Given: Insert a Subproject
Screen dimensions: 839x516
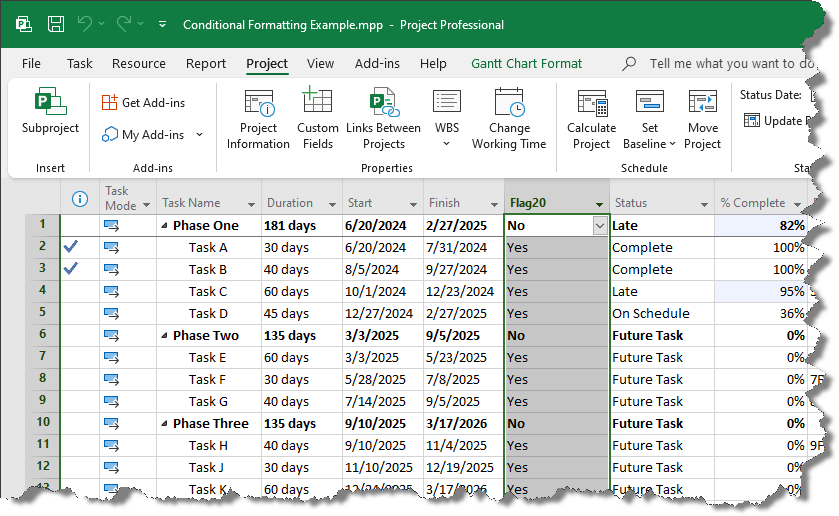Looking at the screenshot, I should (50, 111).
